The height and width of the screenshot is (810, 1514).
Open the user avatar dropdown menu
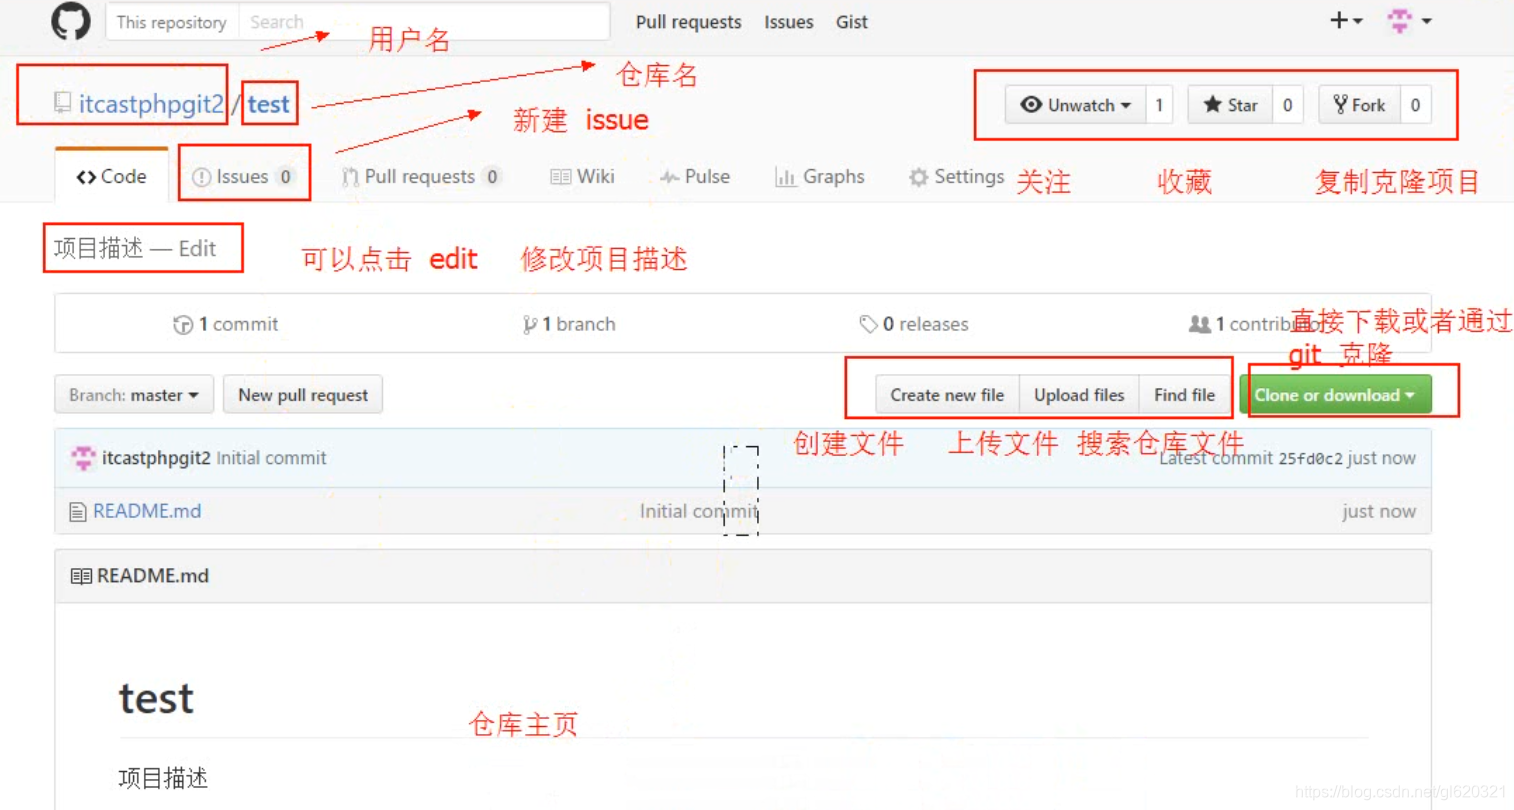click(1410, 21)
